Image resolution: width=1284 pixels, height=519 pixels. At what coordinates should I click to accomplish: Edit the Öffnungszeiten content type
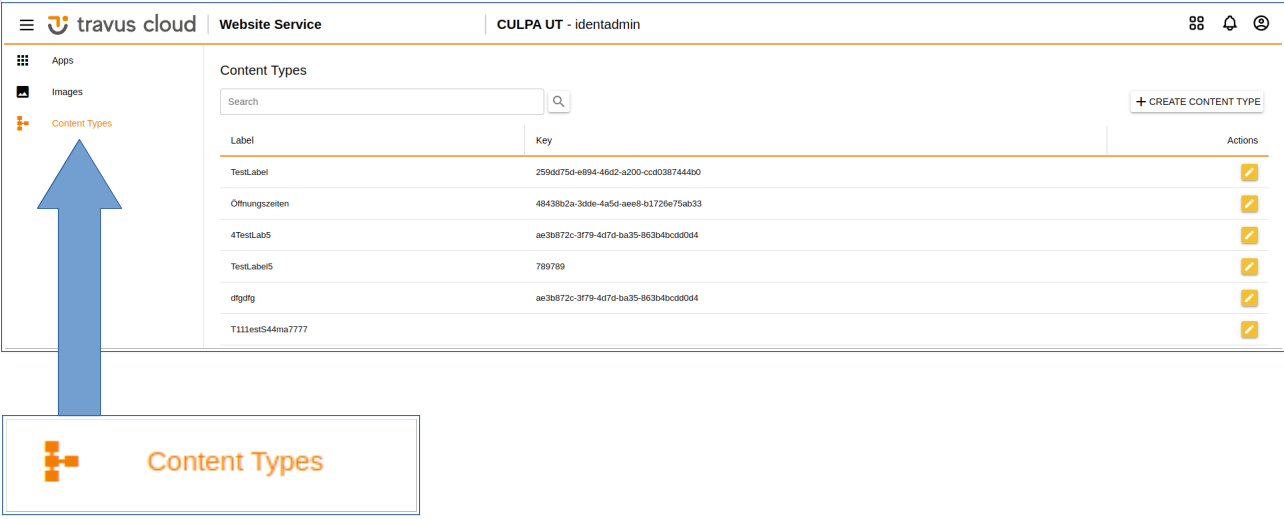tap(1249, 204)
